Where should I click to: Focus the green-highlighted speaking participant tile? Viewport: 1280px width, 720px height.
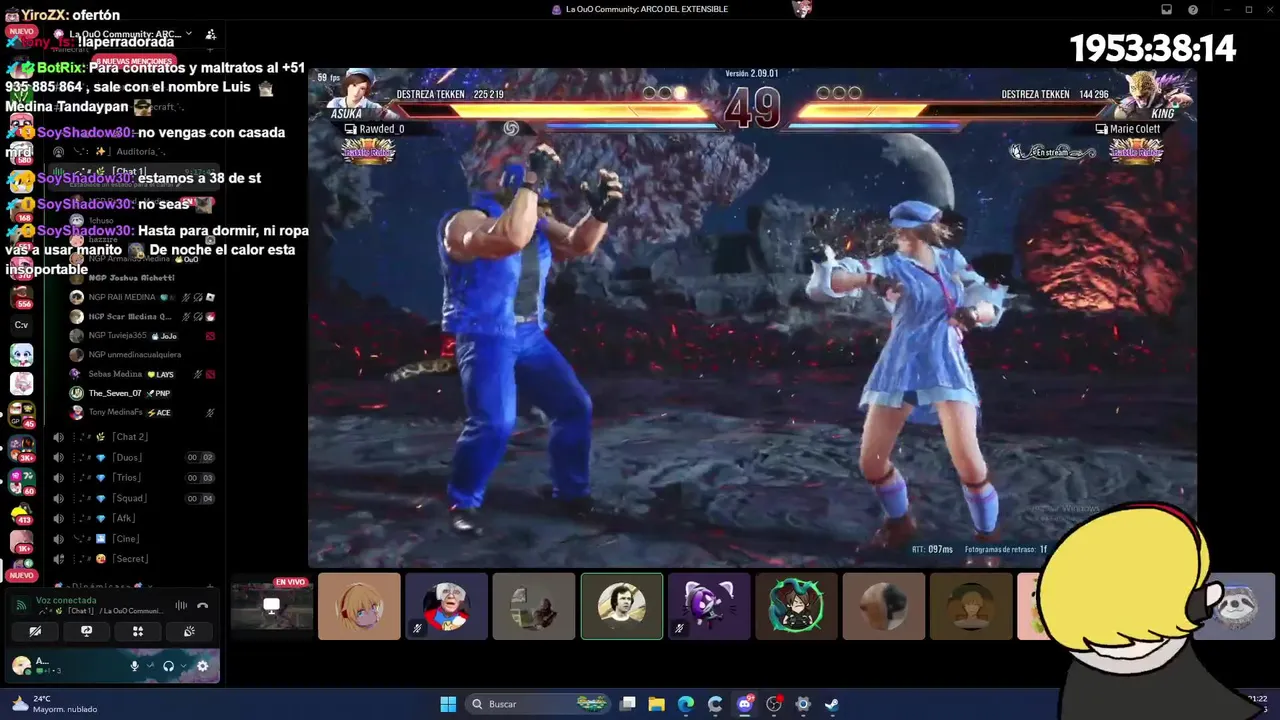tap(621, 606)
